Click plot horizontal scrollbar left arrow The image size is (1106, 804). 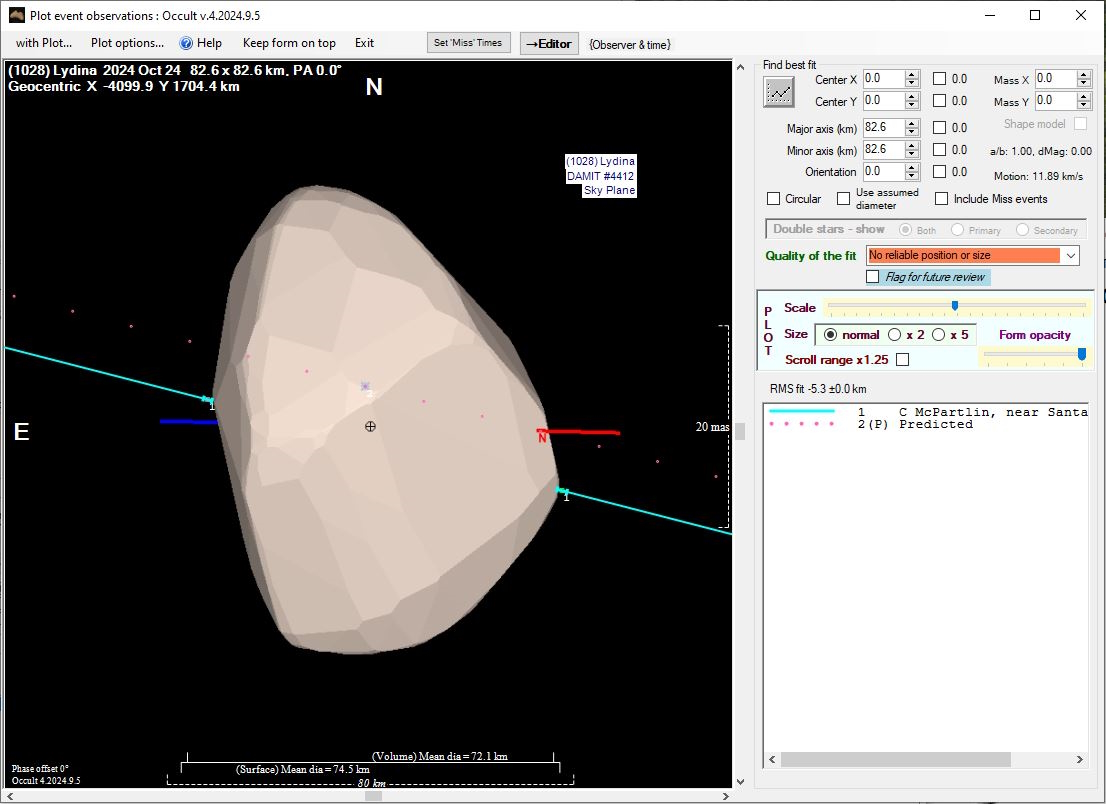point(11,796)
